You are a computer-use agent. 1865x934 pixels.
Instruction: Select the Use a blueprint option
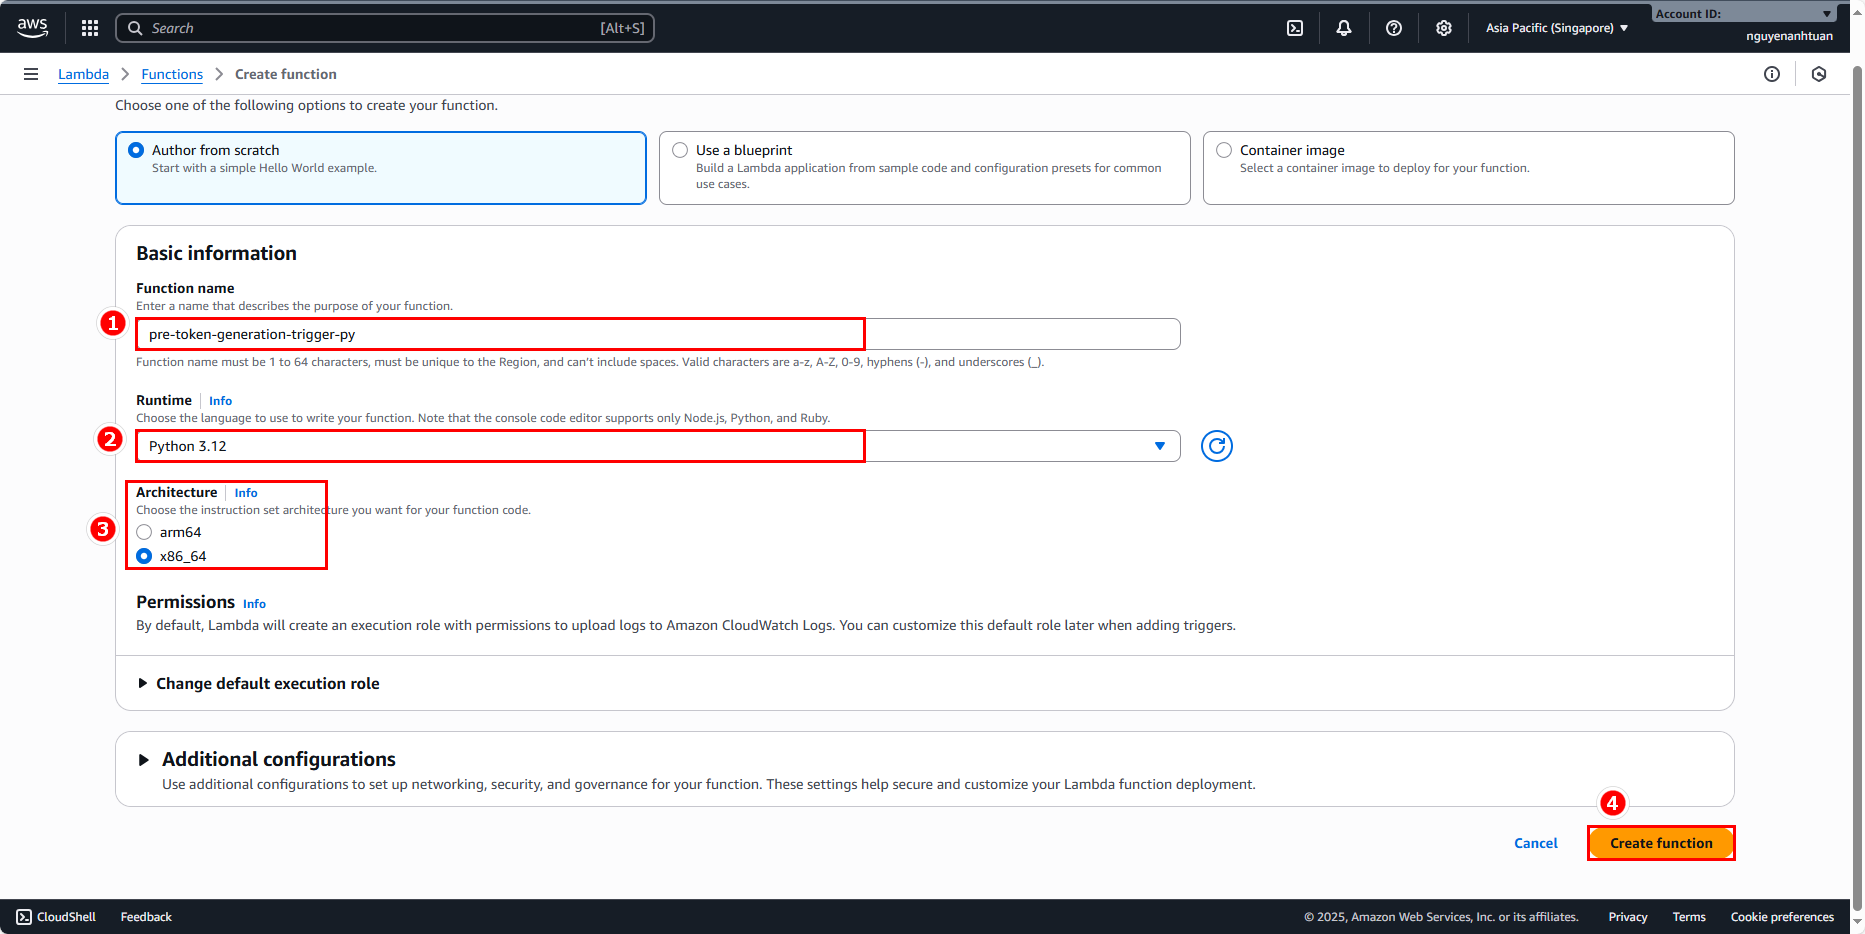(681, 150)
